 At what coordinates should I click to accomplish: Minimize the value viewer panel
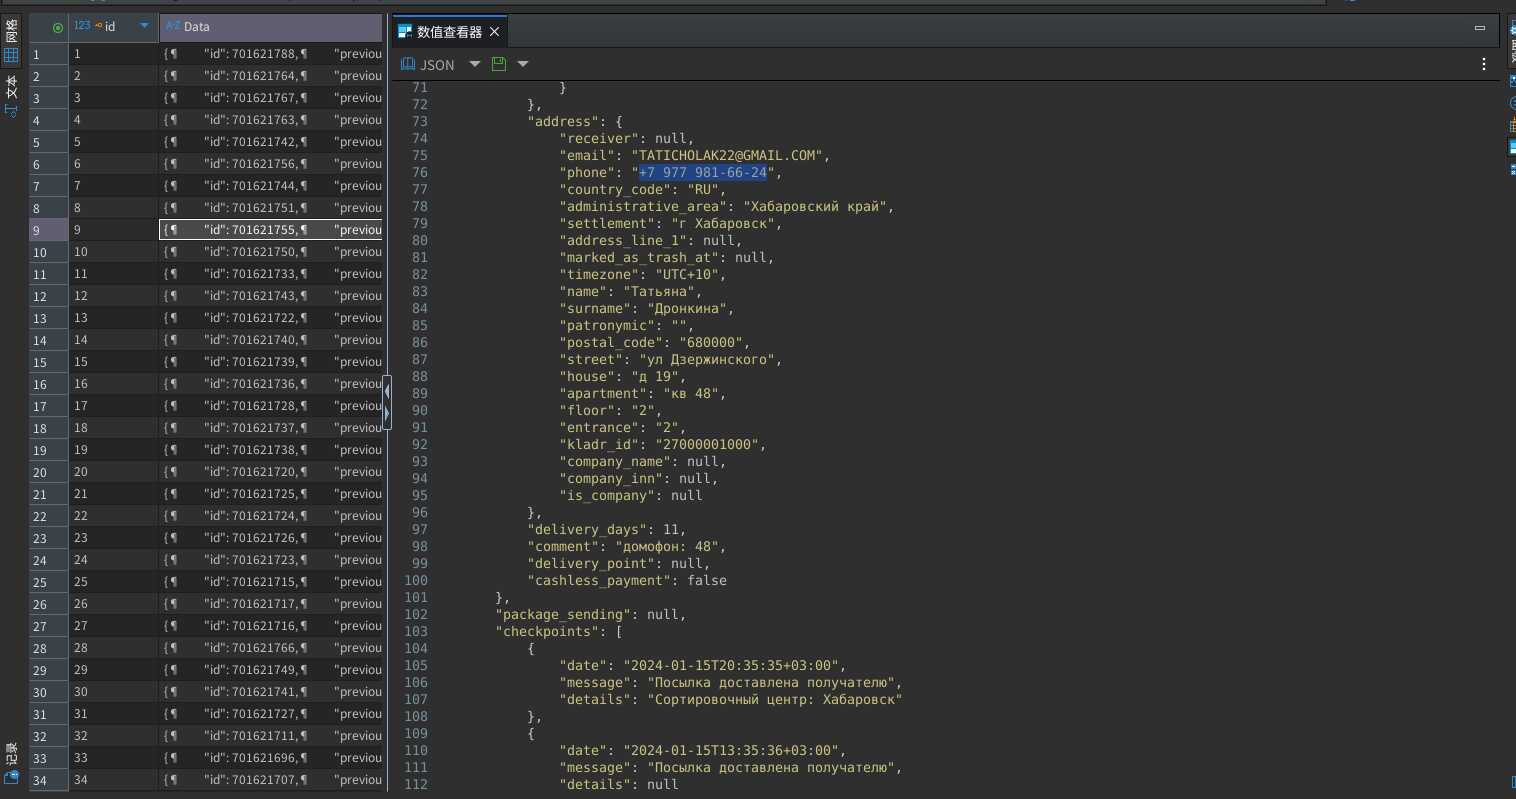pyautogui.click(x=1480, y=28)
